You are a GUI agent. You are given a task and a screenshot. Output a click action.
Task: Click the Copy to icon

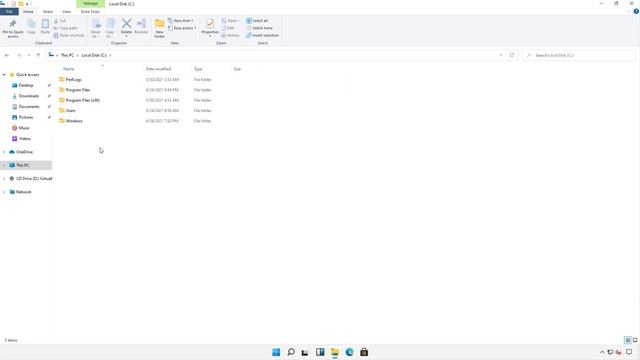point(110,24)
